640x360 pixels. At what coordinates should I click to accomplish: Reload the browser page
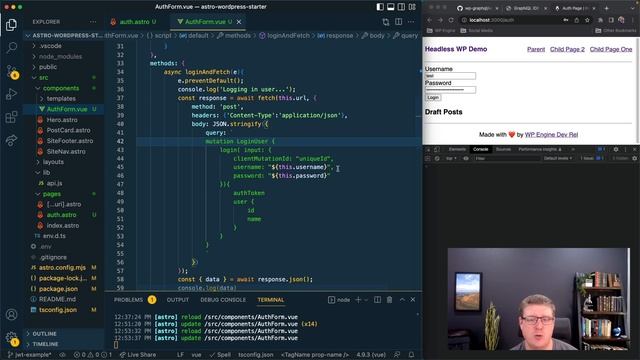451,20
